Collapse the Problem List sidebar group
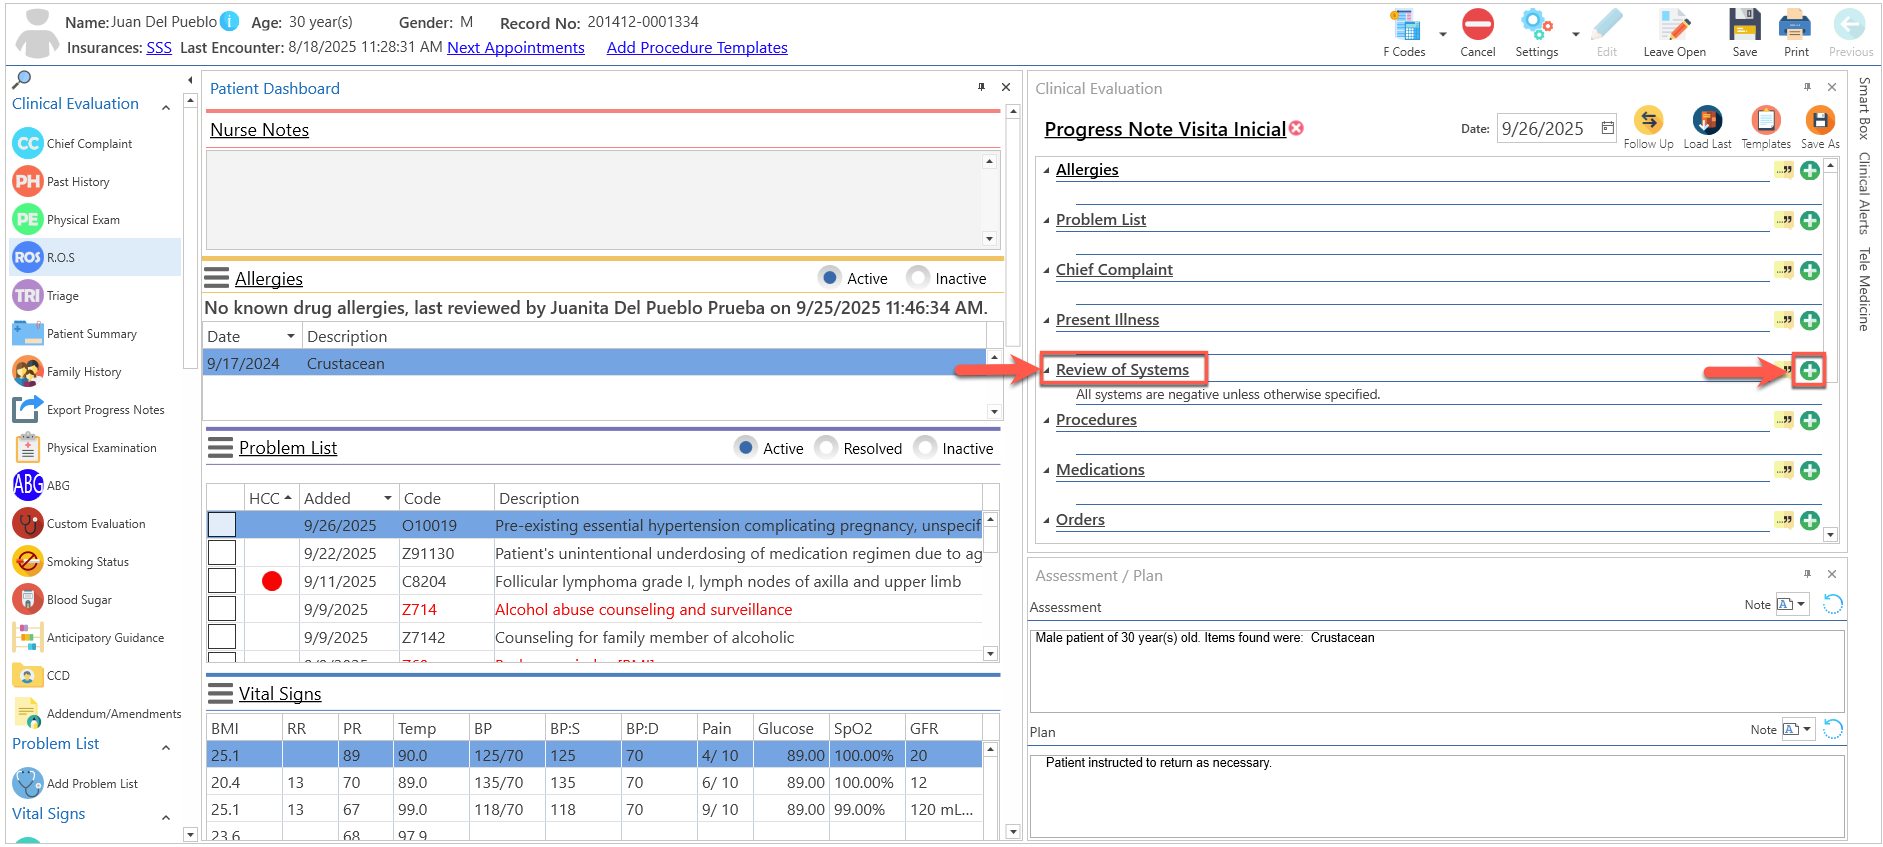 click(x=166, y=747)
